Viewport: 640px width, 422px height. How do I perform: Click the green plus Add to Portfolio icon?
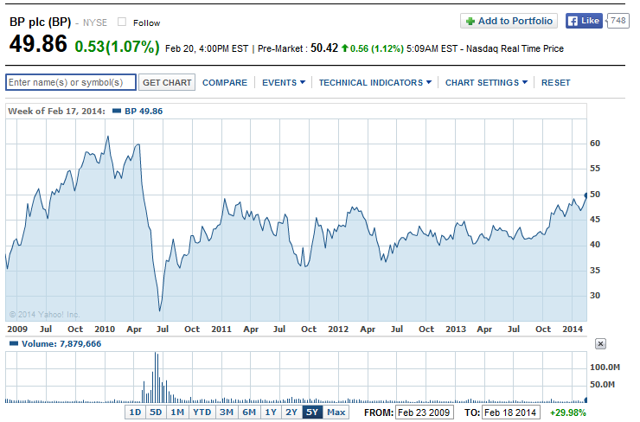pyautogui.click(x=470, y=21)
